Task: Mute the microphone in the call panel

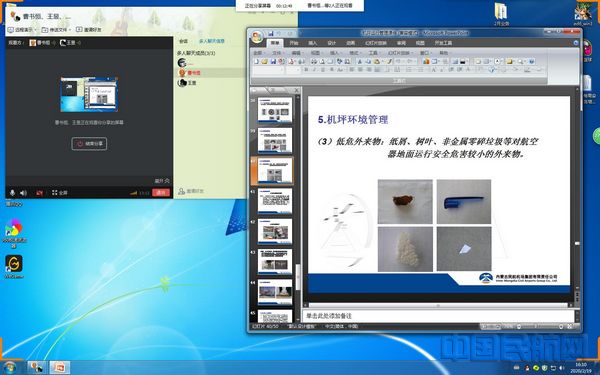Action: [12, 193]
